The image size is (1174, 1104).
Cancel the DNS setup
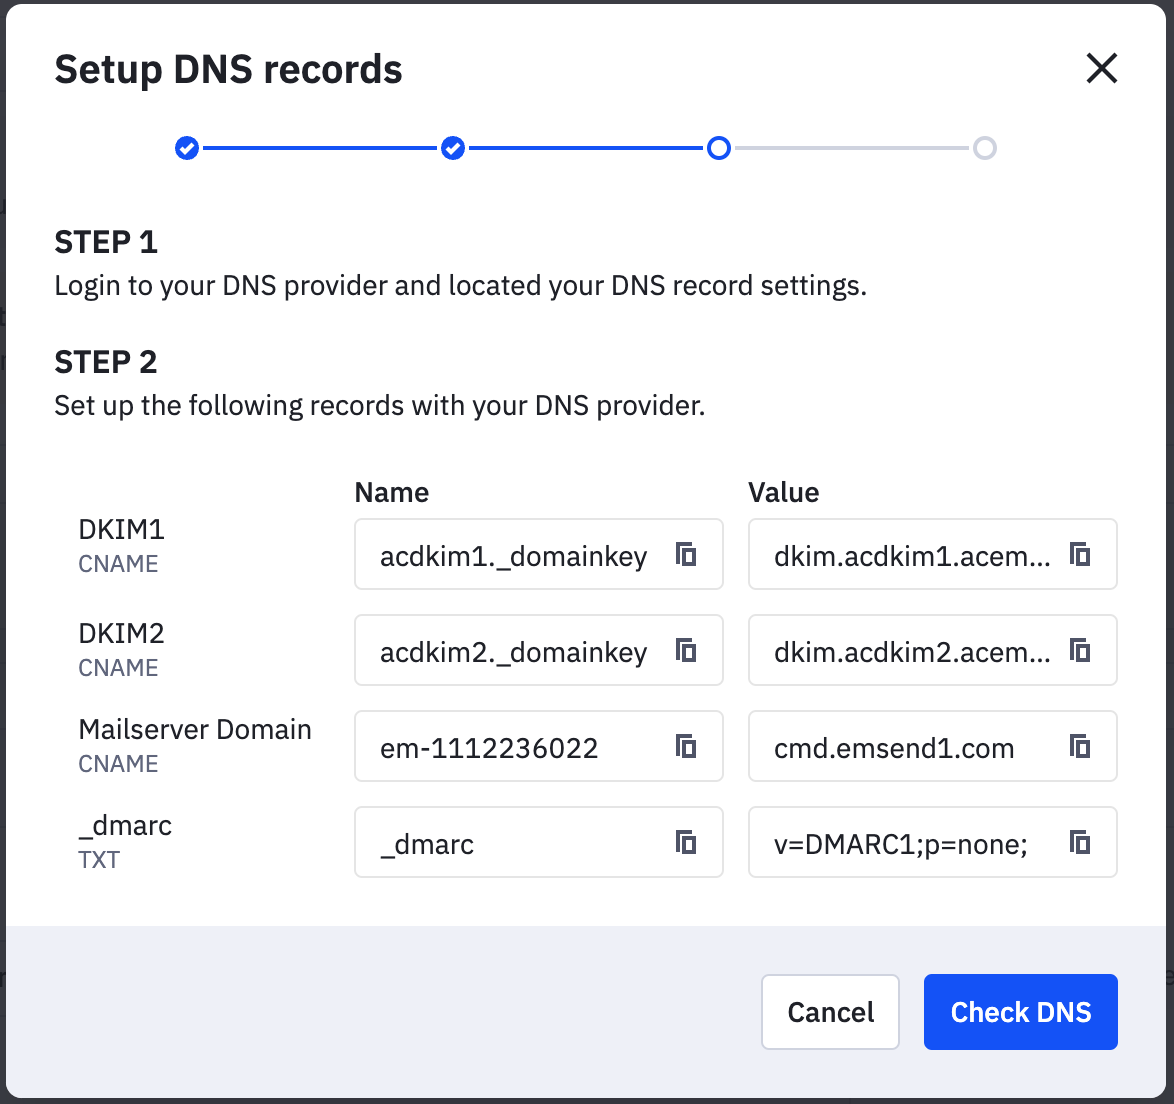(830, 1011)
